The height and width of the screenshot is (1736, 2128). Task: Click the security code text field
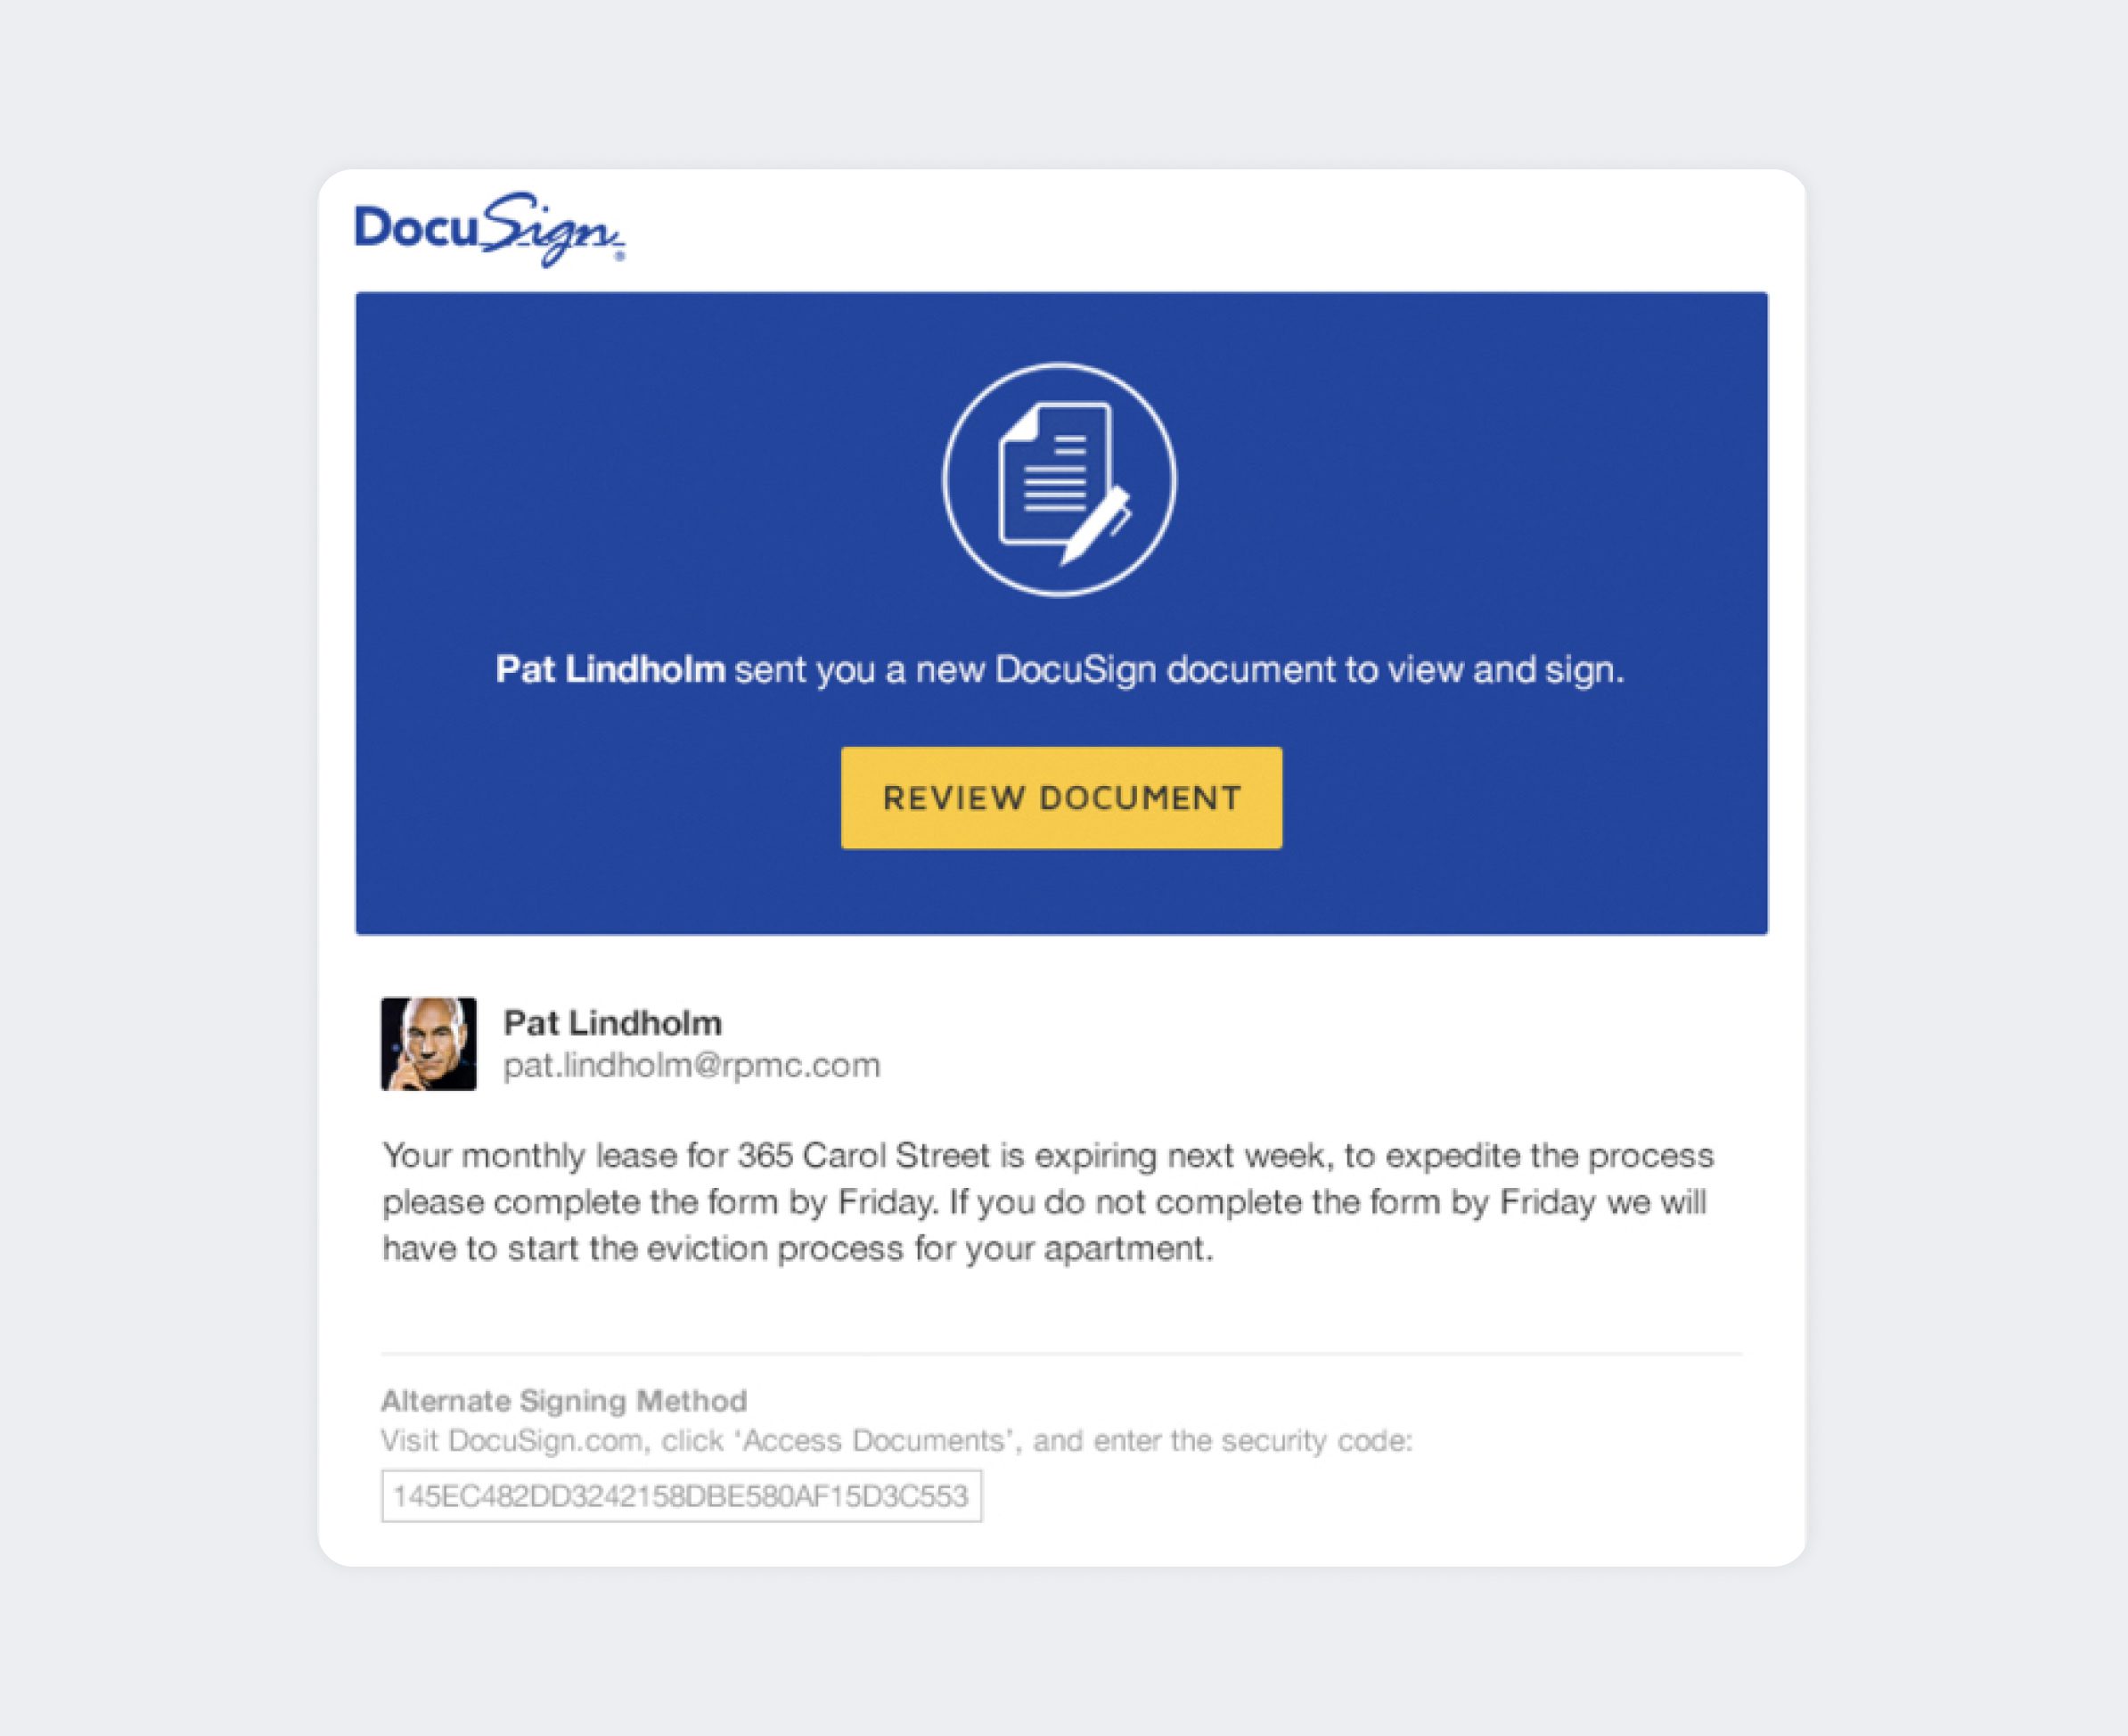pyautogui.click(x=681, y=1496)
